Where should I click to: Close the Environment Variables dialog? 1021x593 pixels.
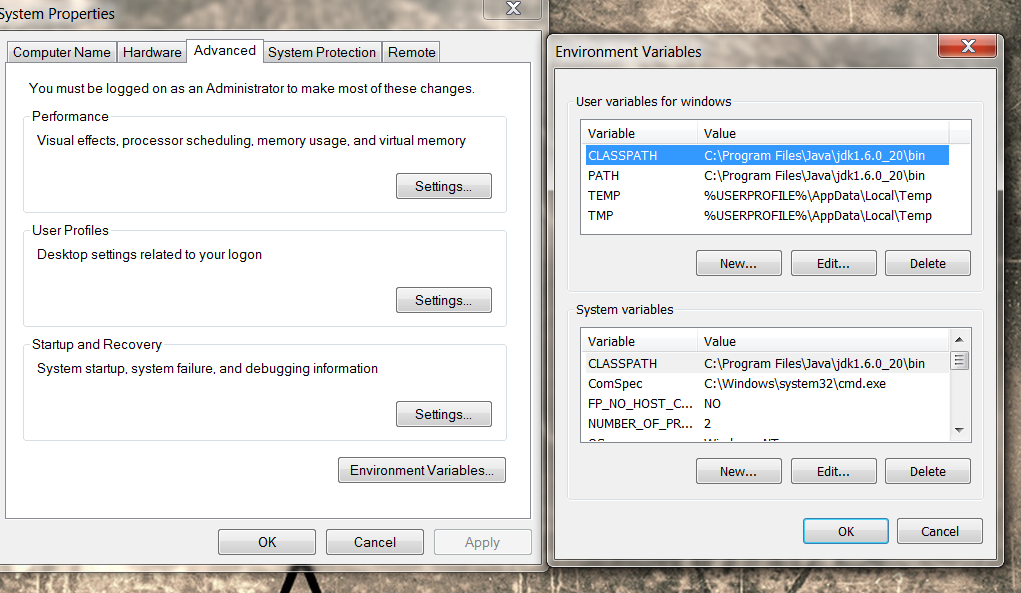968,46
